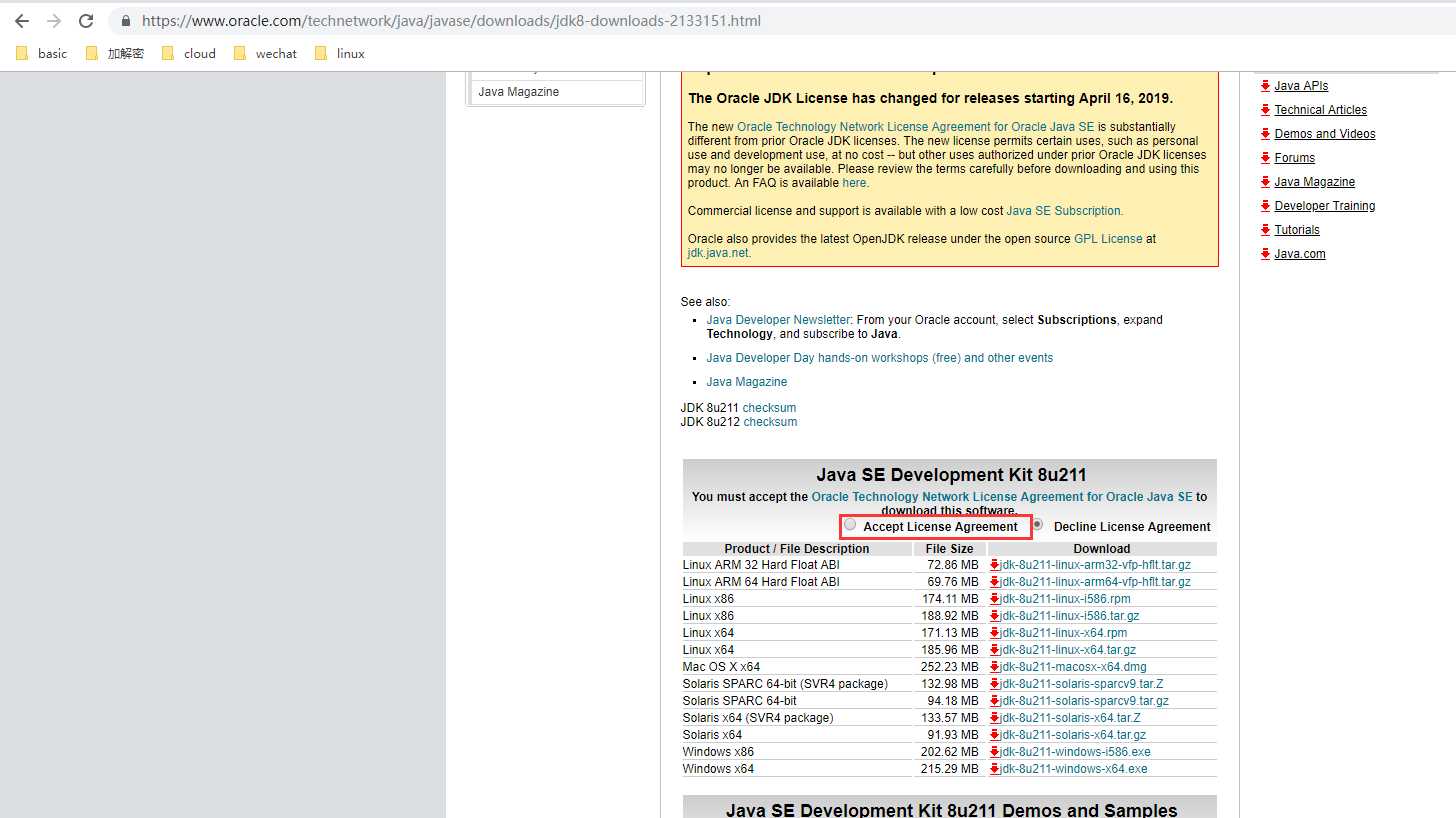Open the cloud bookmark folder
Image resolution: width=1456 pixels, height=818 pixels.
189,53
